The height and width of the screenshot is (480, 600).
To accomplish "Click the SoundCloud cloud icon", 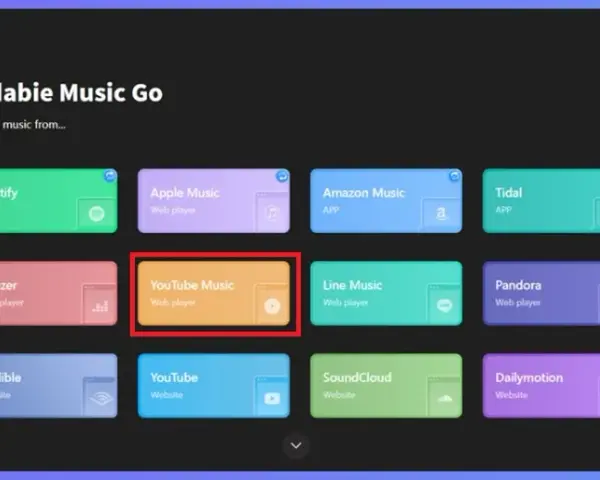I will tap(444, 398).
